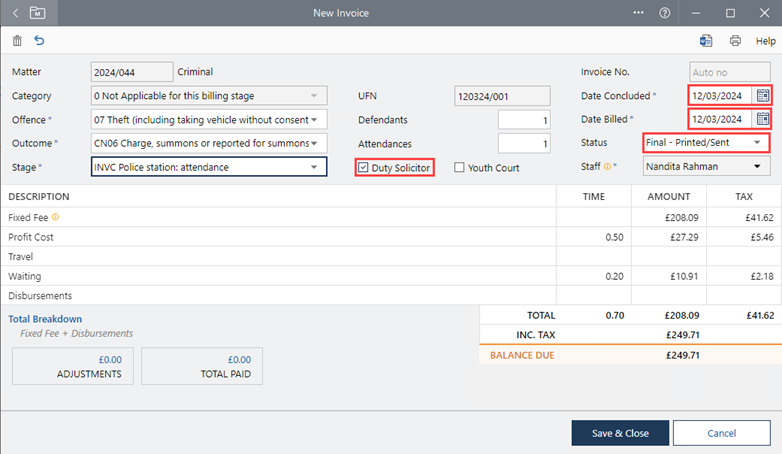
Task: Expand the Status dropdown
Action: click(756, 143)
